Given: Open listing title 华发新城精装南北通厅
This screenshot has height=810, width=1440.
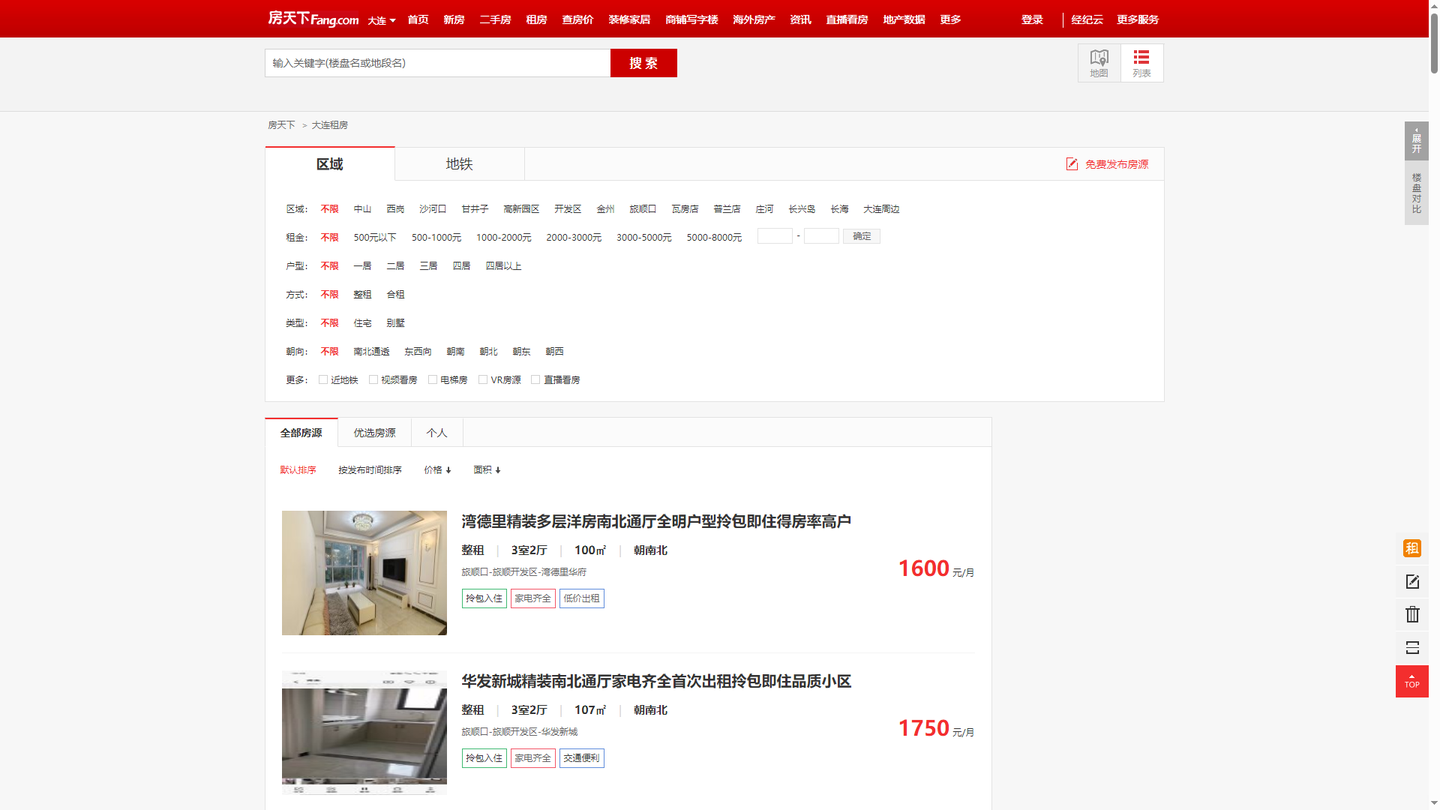Looking at the screenshot, I should [656, 681].
